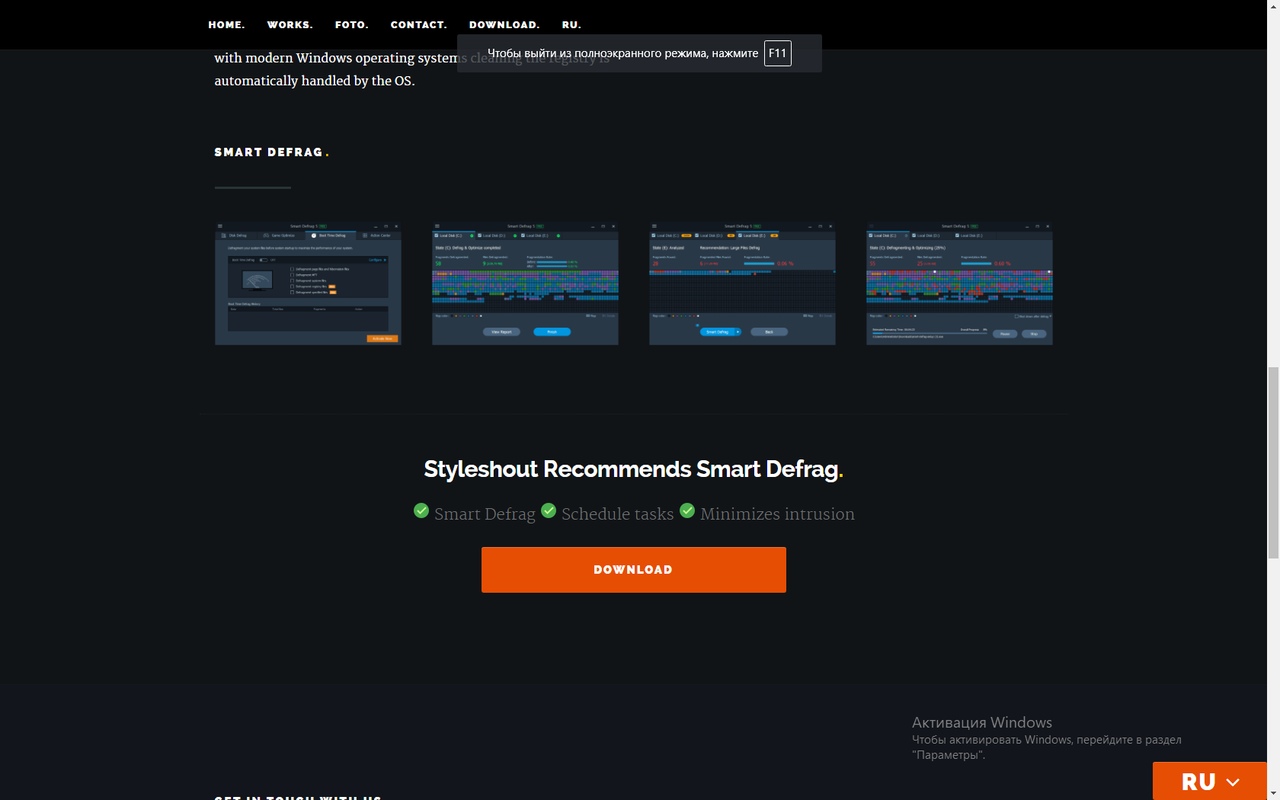The width and height of the screenshot is (1280, 800).
Task: Open DOWNLOAD in the top menu
Action: click(504, 25)
